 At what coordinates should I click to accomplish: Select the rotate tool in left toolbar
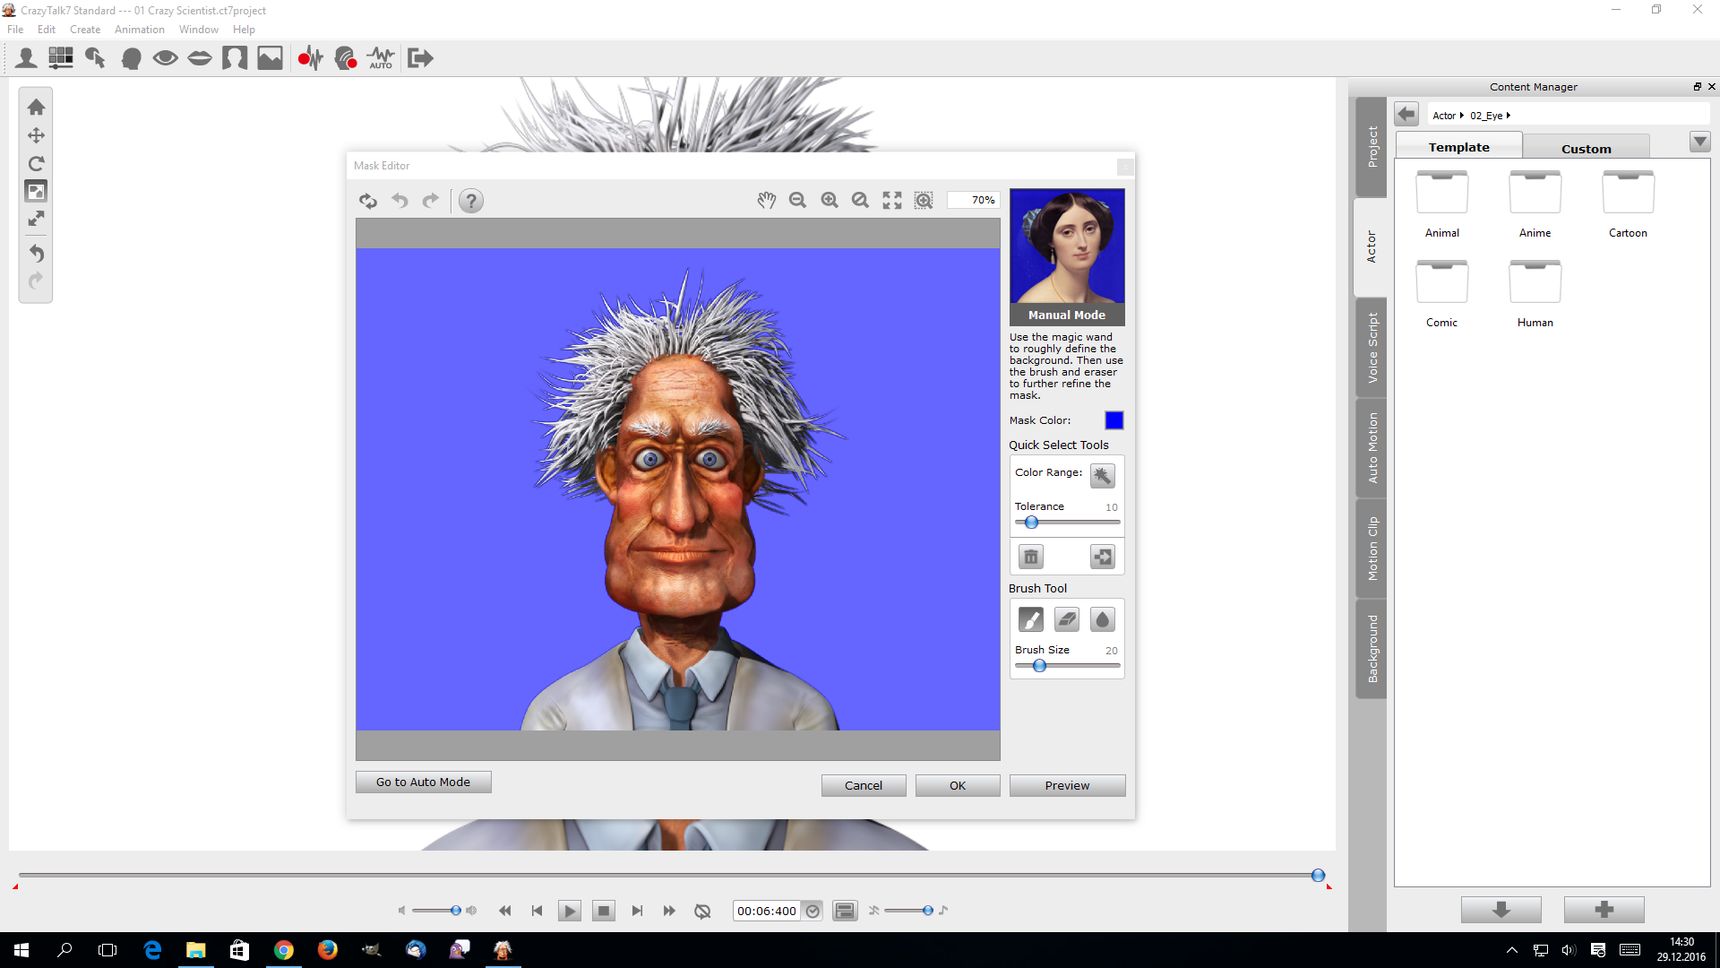click(x=36, y=163)
